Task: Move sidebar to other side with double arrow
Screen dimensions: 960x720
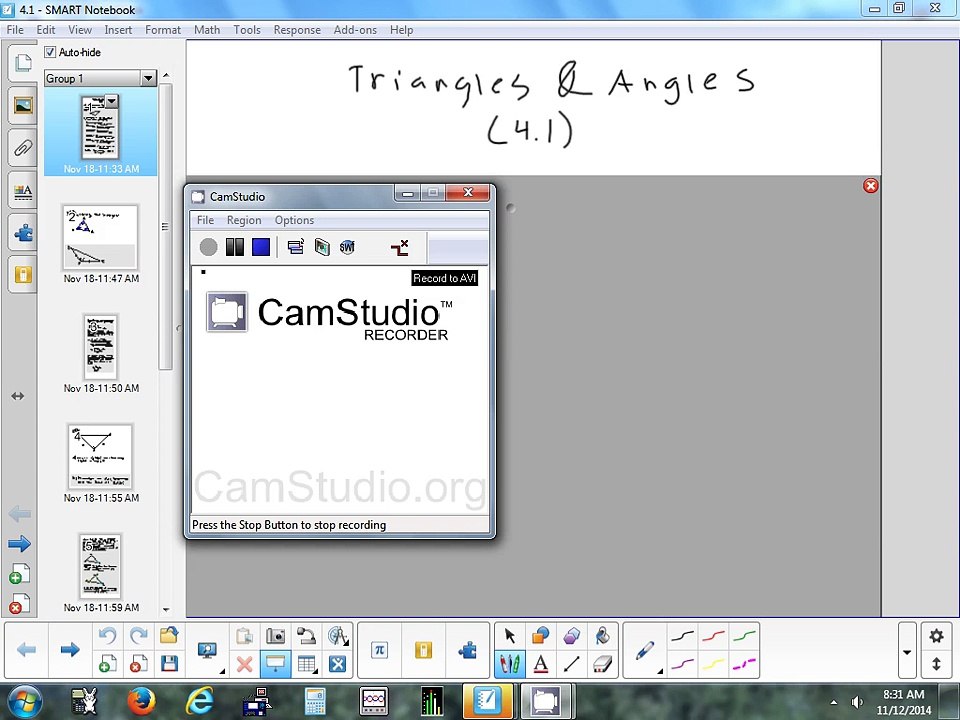Action: [x=18, y=396]
